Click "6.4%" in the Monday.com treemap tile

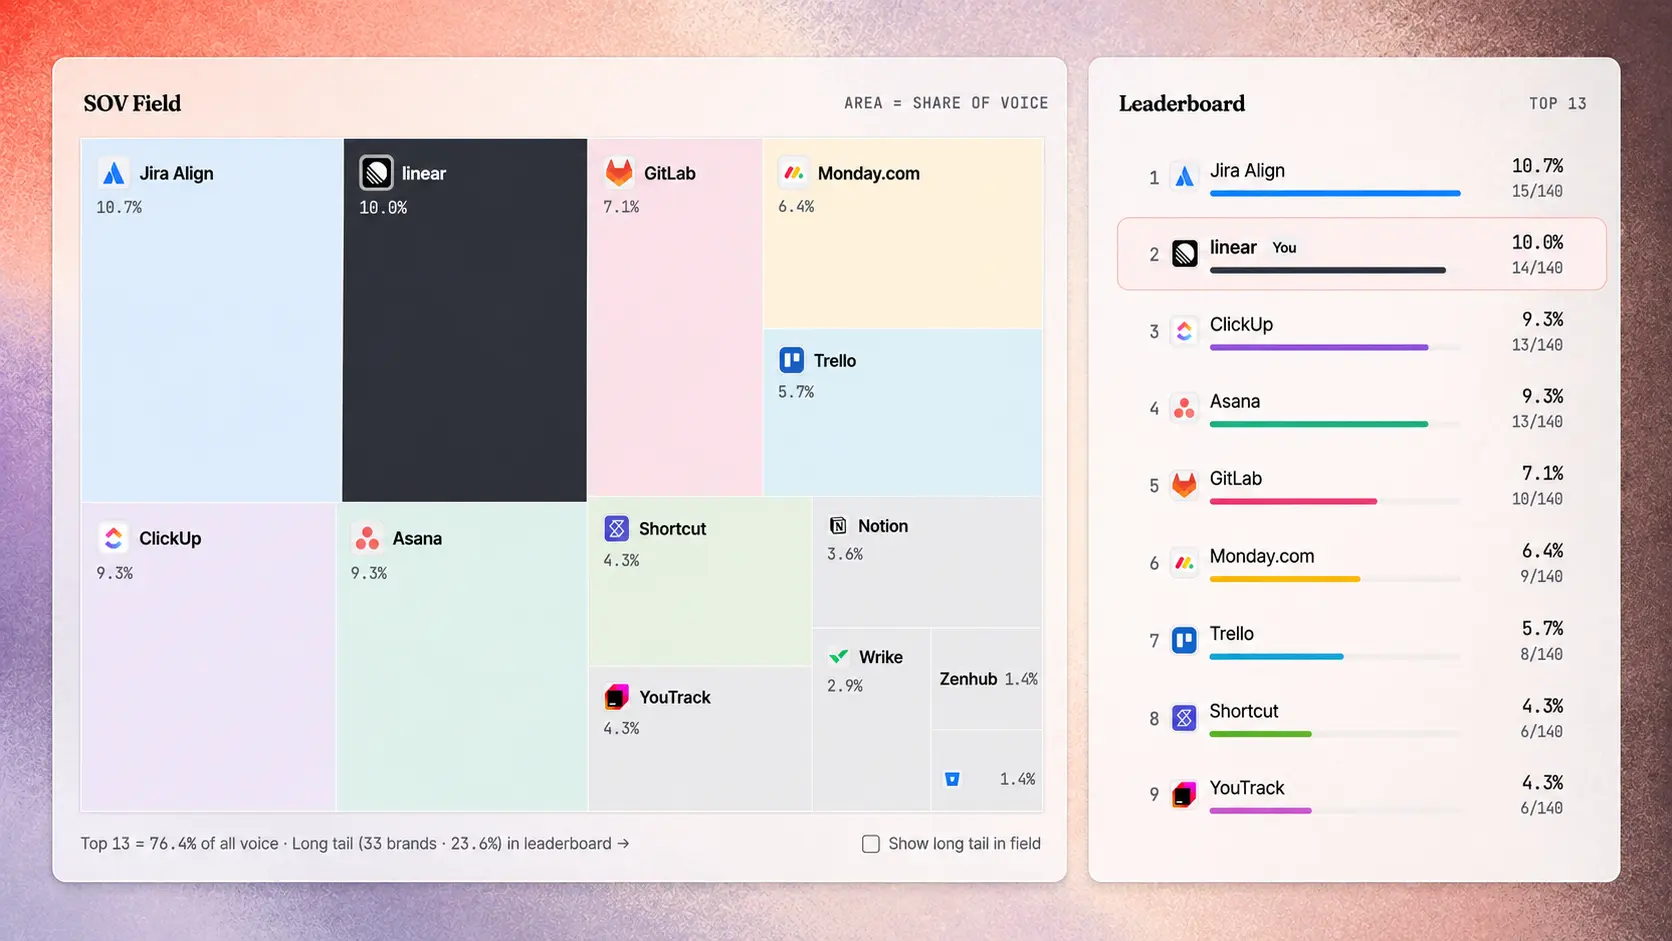[796, 207]
